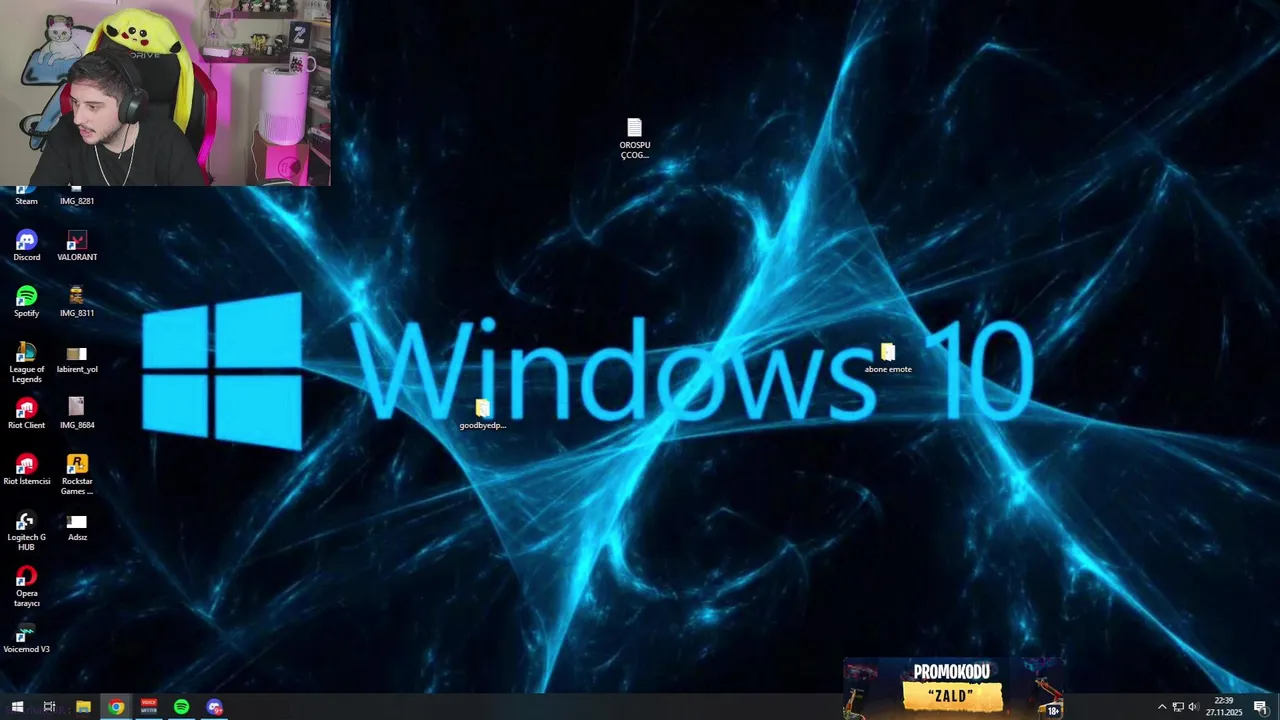
Task: Open Task View from the taskbar
Action: point(49,707)
